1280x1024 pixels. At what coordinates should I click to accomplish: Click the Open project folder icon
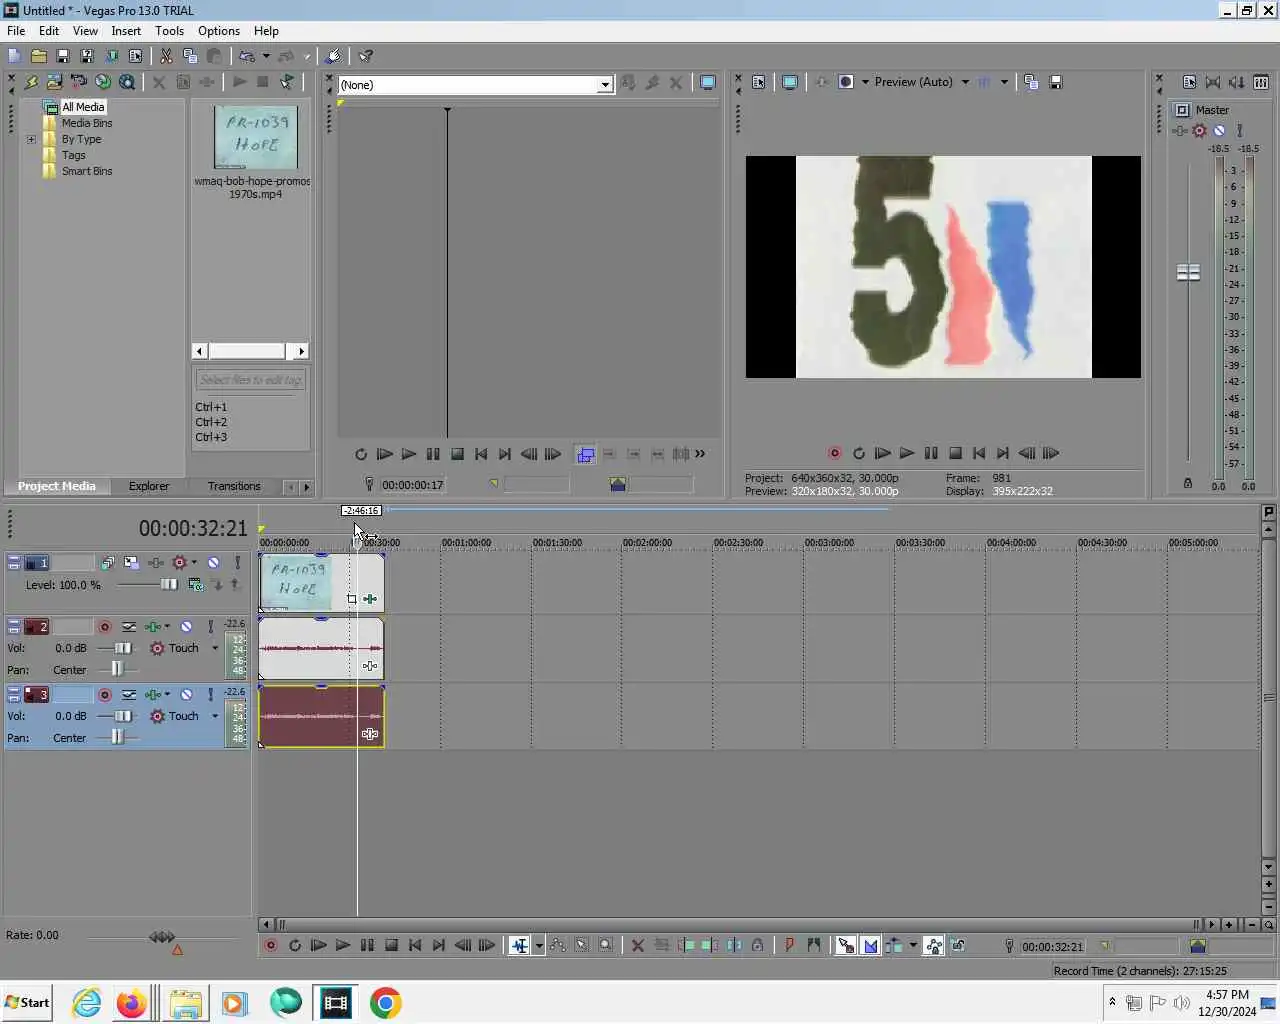pyautogui.click(x=38, y=56)
